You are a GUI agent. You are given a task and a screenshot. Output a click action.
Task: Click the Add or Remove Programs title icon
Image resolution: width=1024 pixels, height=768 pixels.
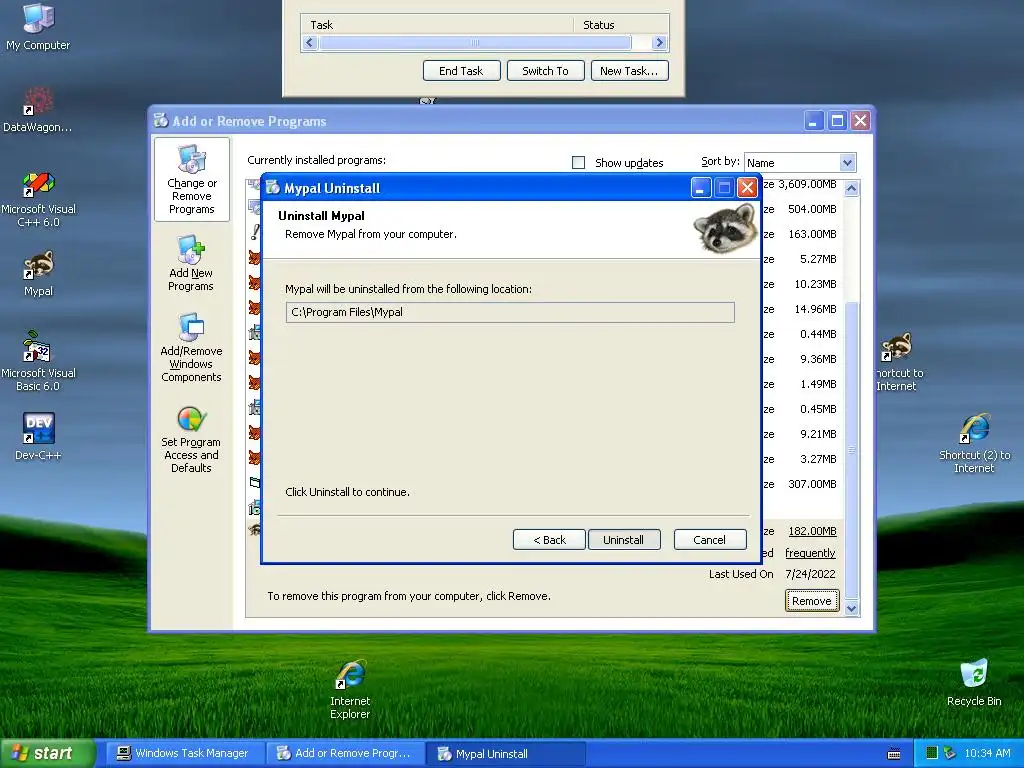[161, 120]
